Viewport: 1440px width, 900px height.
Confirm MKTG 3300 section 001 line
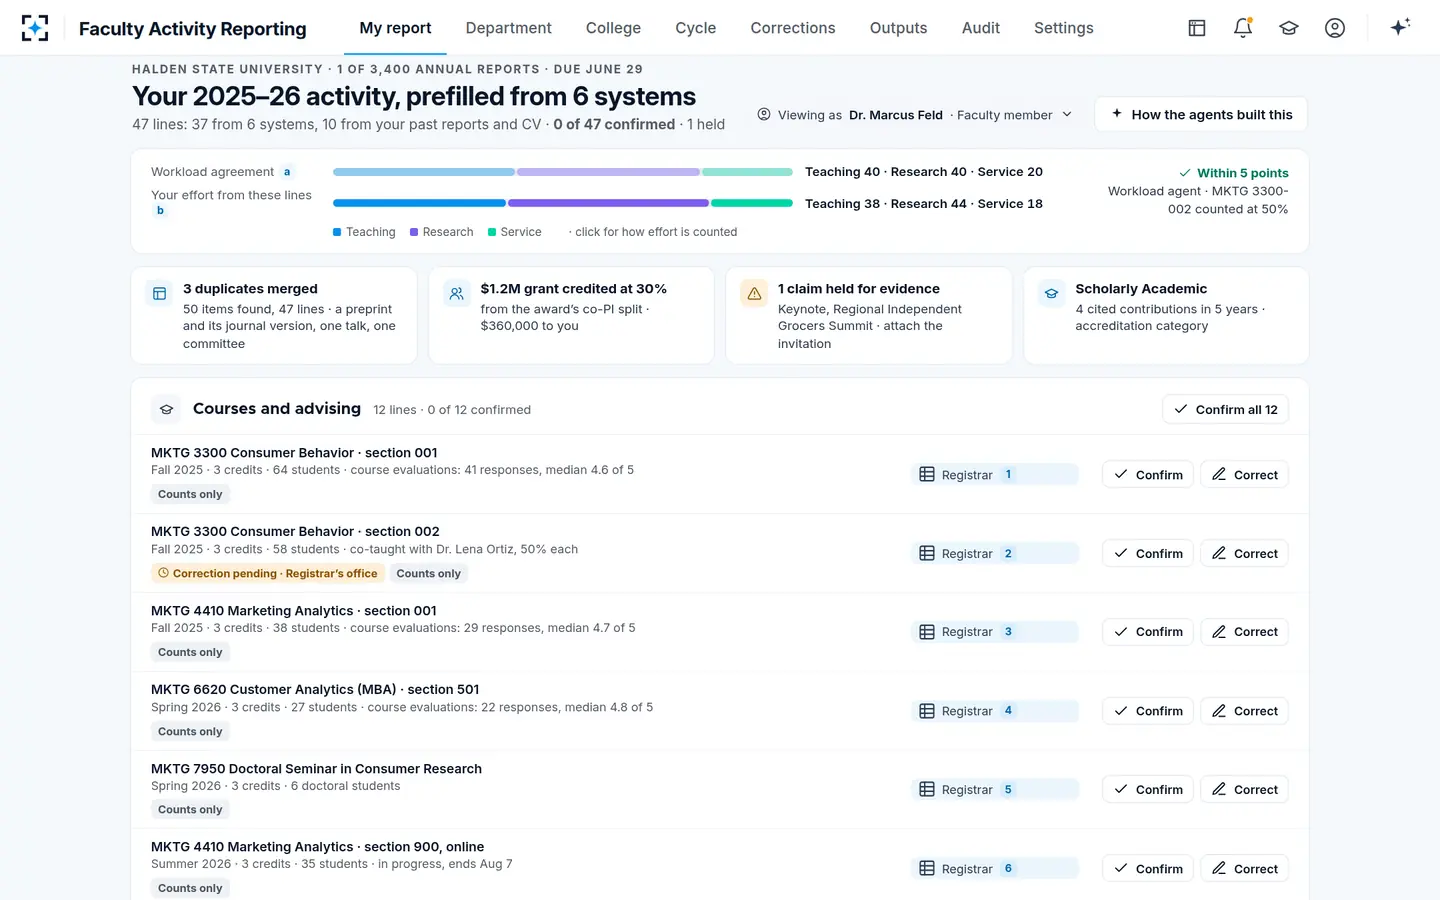coord(1148,474)
